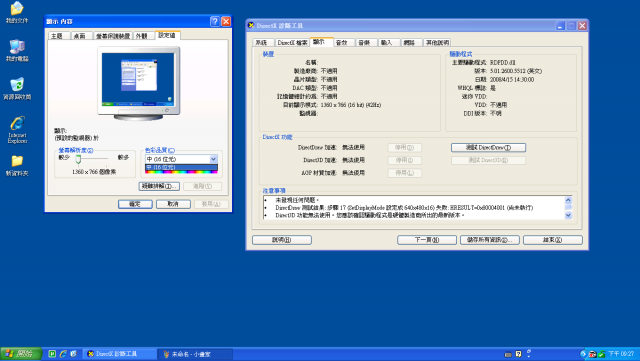Switch to 未命名 - 小畫家 taskbar button

(x=196, y=354)
